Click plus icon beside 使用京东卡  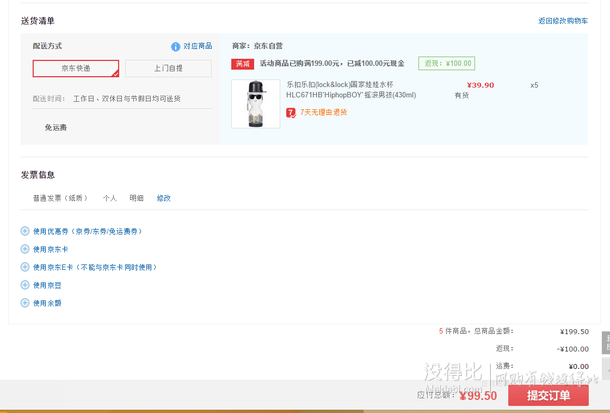pos(25,249)
